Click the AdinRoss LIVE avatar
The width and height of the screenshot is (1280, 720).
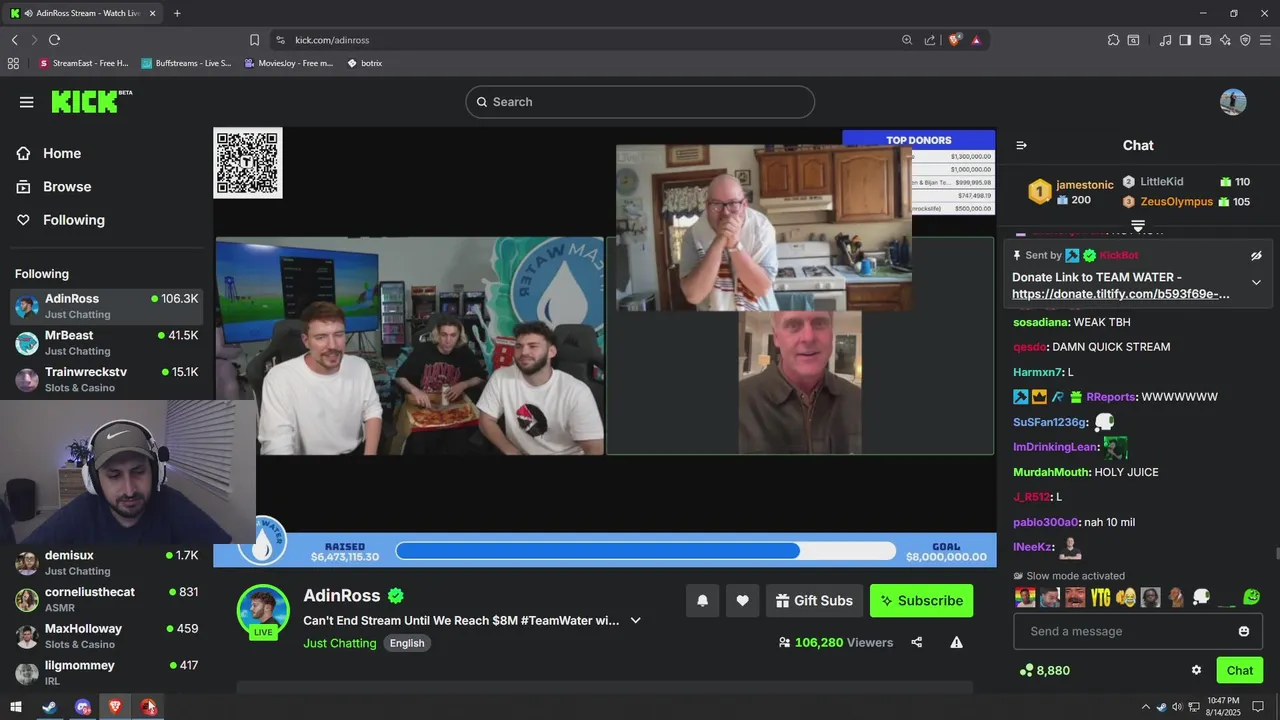(x=263, y=611)
